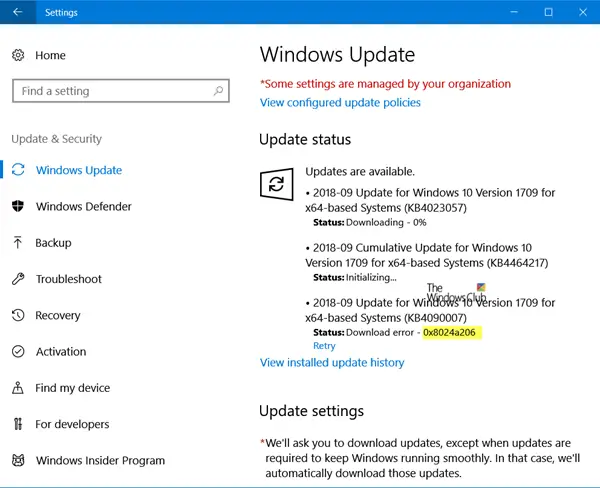600x488 pixels.
Task: Click the Windows Insider Program cat icon
Action: pos(18,460)
